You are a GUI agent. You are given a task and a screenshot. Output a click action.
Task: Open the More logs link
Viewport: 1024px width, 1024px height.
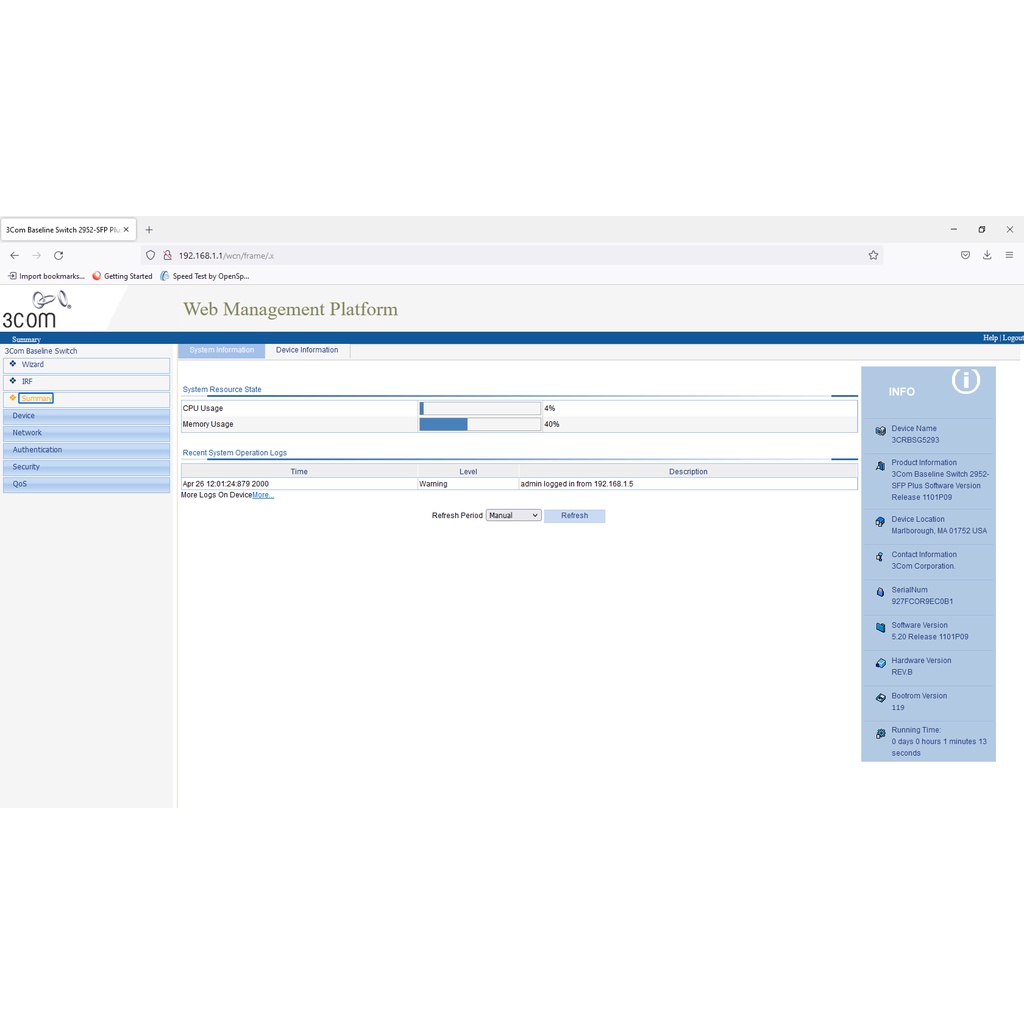263,495
